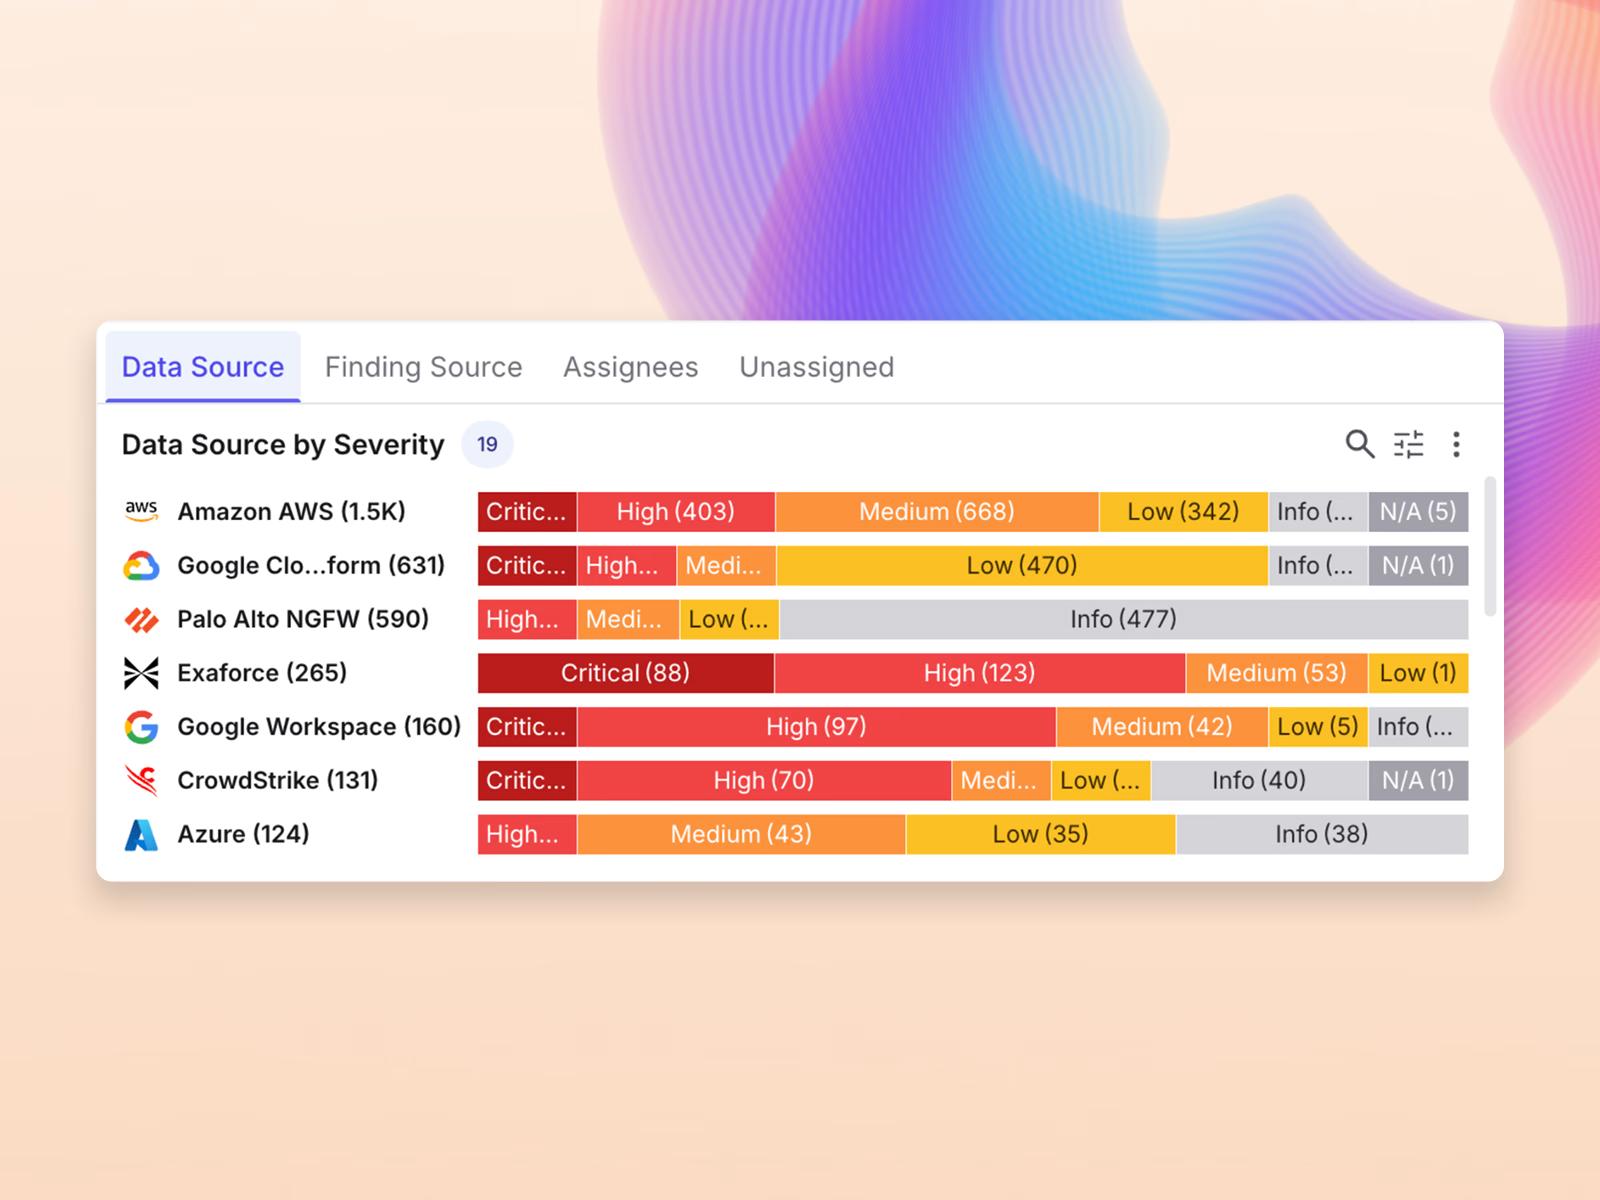
Task: Click the Medium (668) segment for AWS
Action: [x=937, y=511]
